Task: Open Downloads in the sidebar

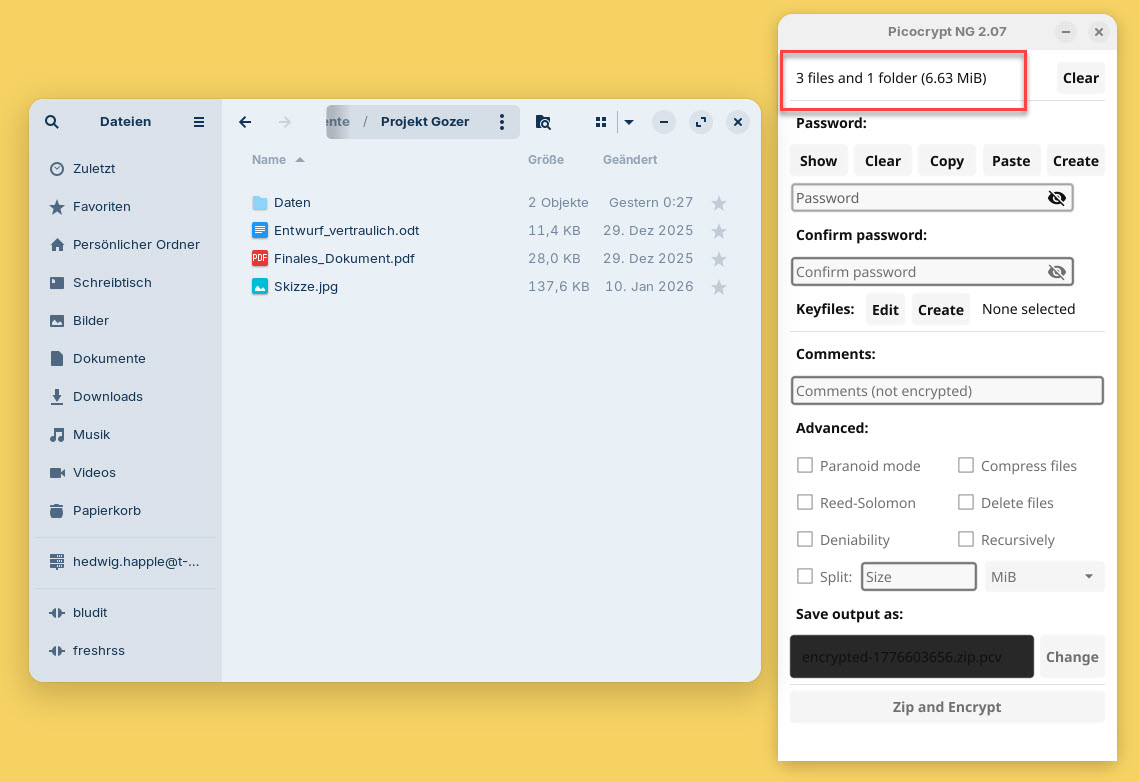Action: 108,397
